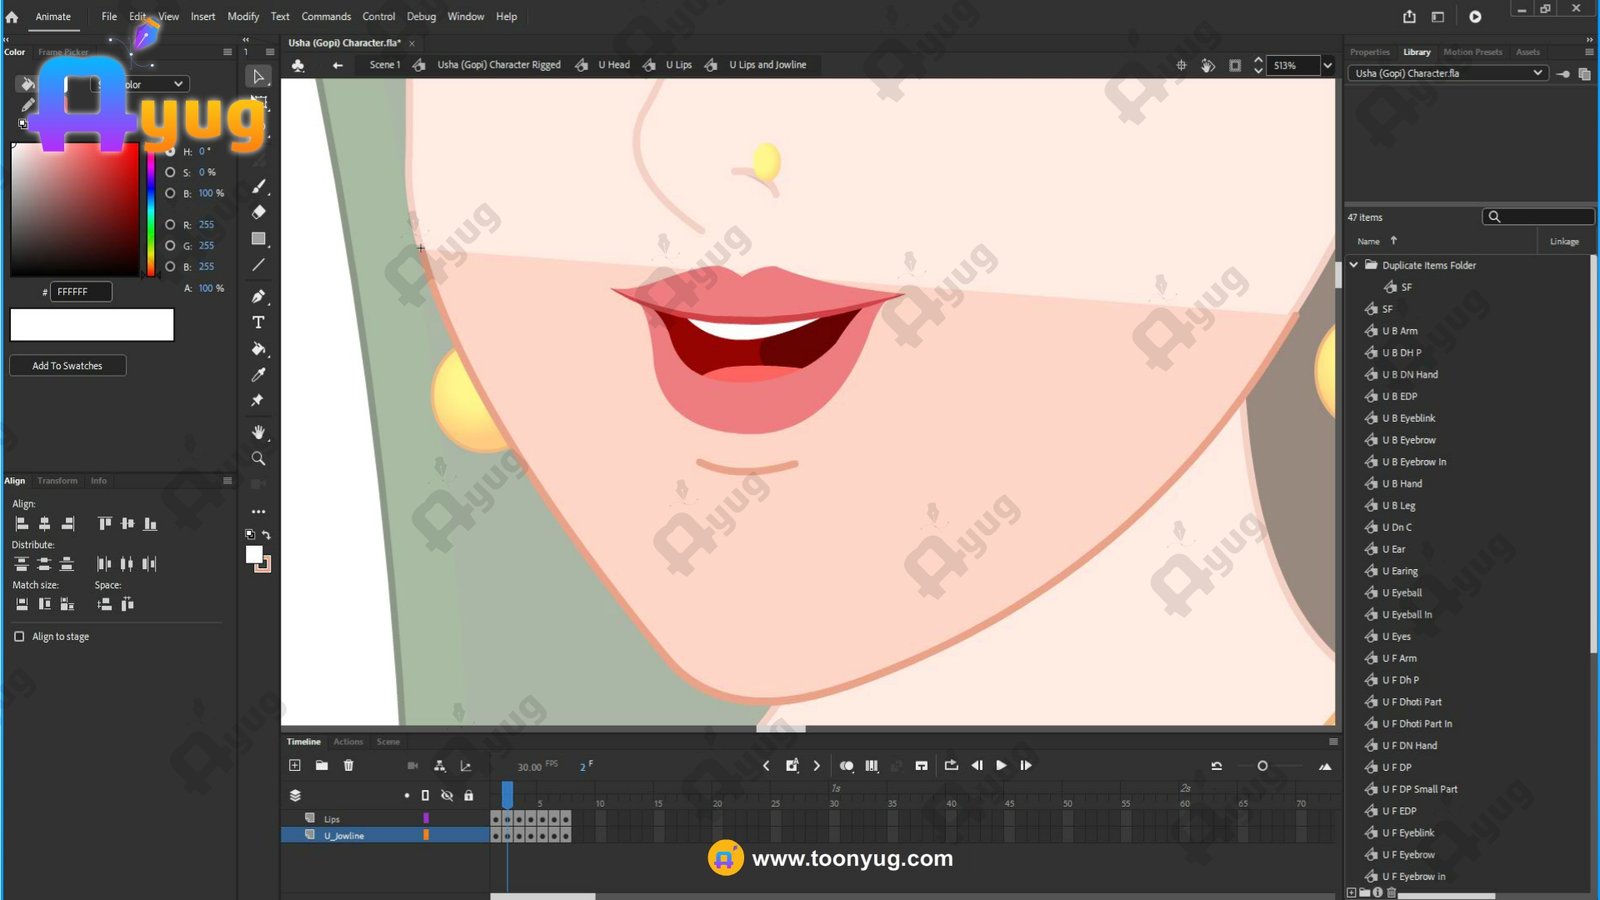Enable the Align to stage checkbox
Screen dimensions: 1600x900
(19, 636)
